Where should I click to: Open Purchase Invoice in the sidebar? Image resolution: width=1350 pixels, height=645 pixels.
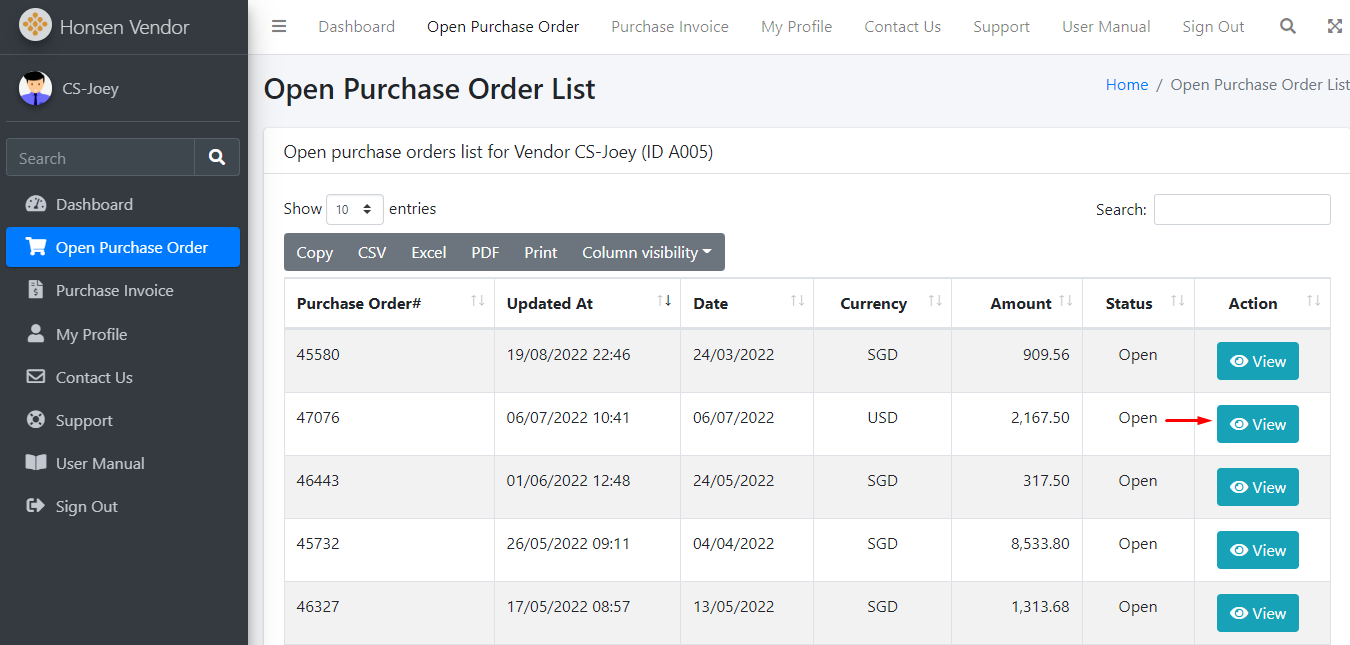coord(114,291)
